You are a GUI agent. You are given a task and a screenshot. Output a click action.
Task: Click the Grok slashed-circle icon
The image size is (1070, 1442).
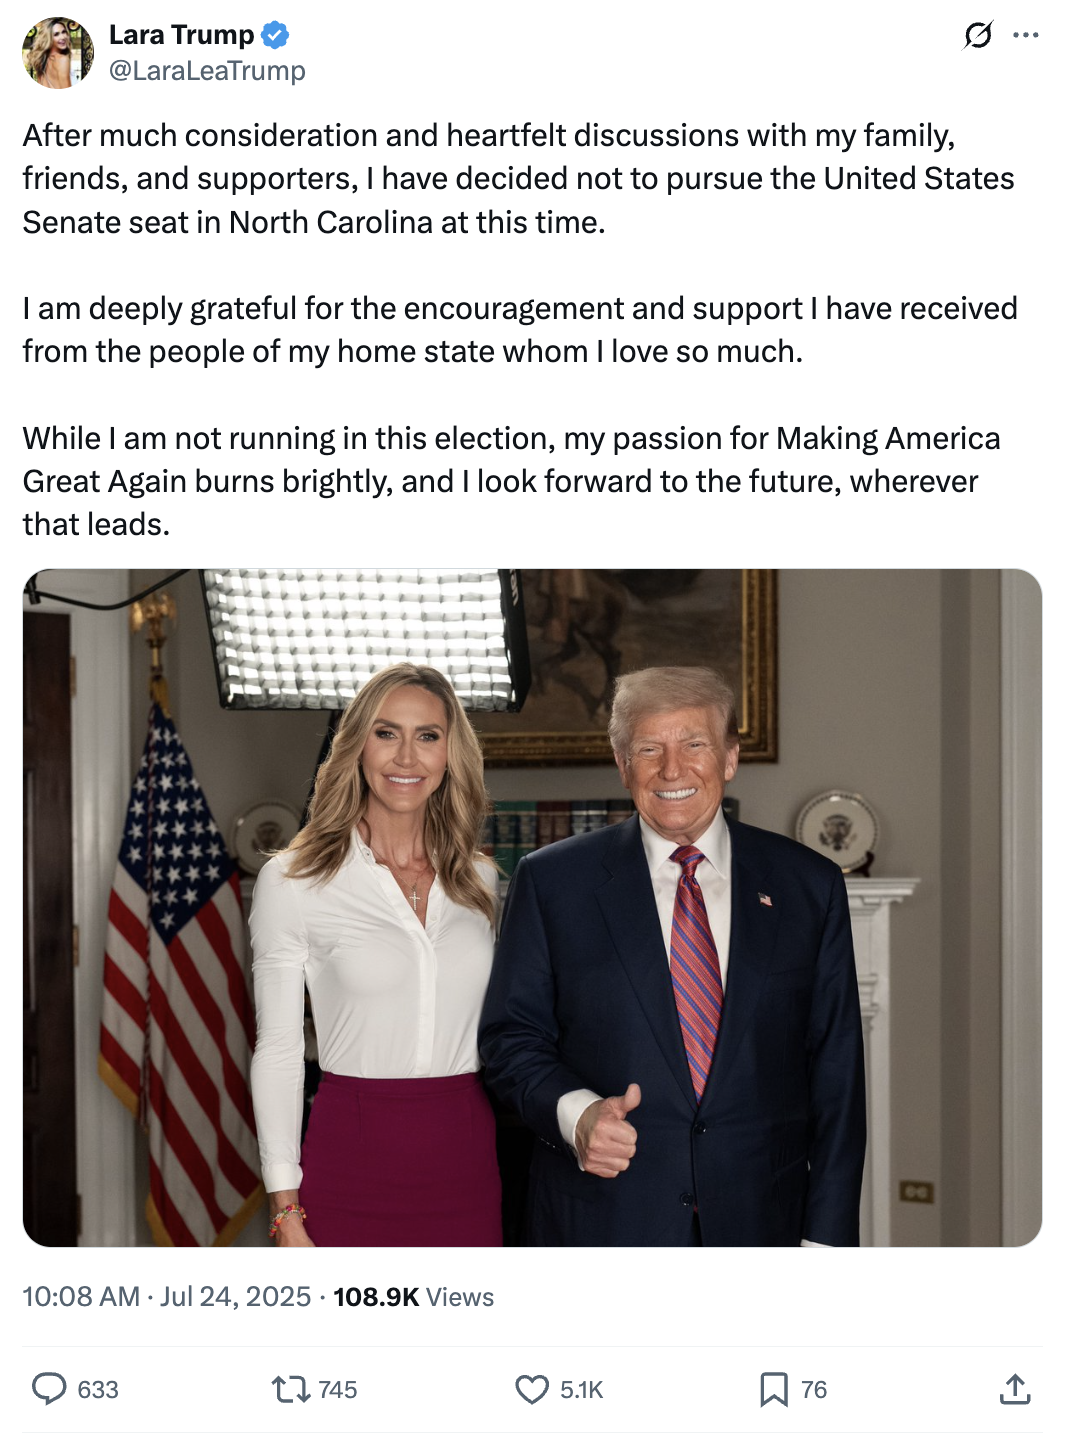click(978, 35)
